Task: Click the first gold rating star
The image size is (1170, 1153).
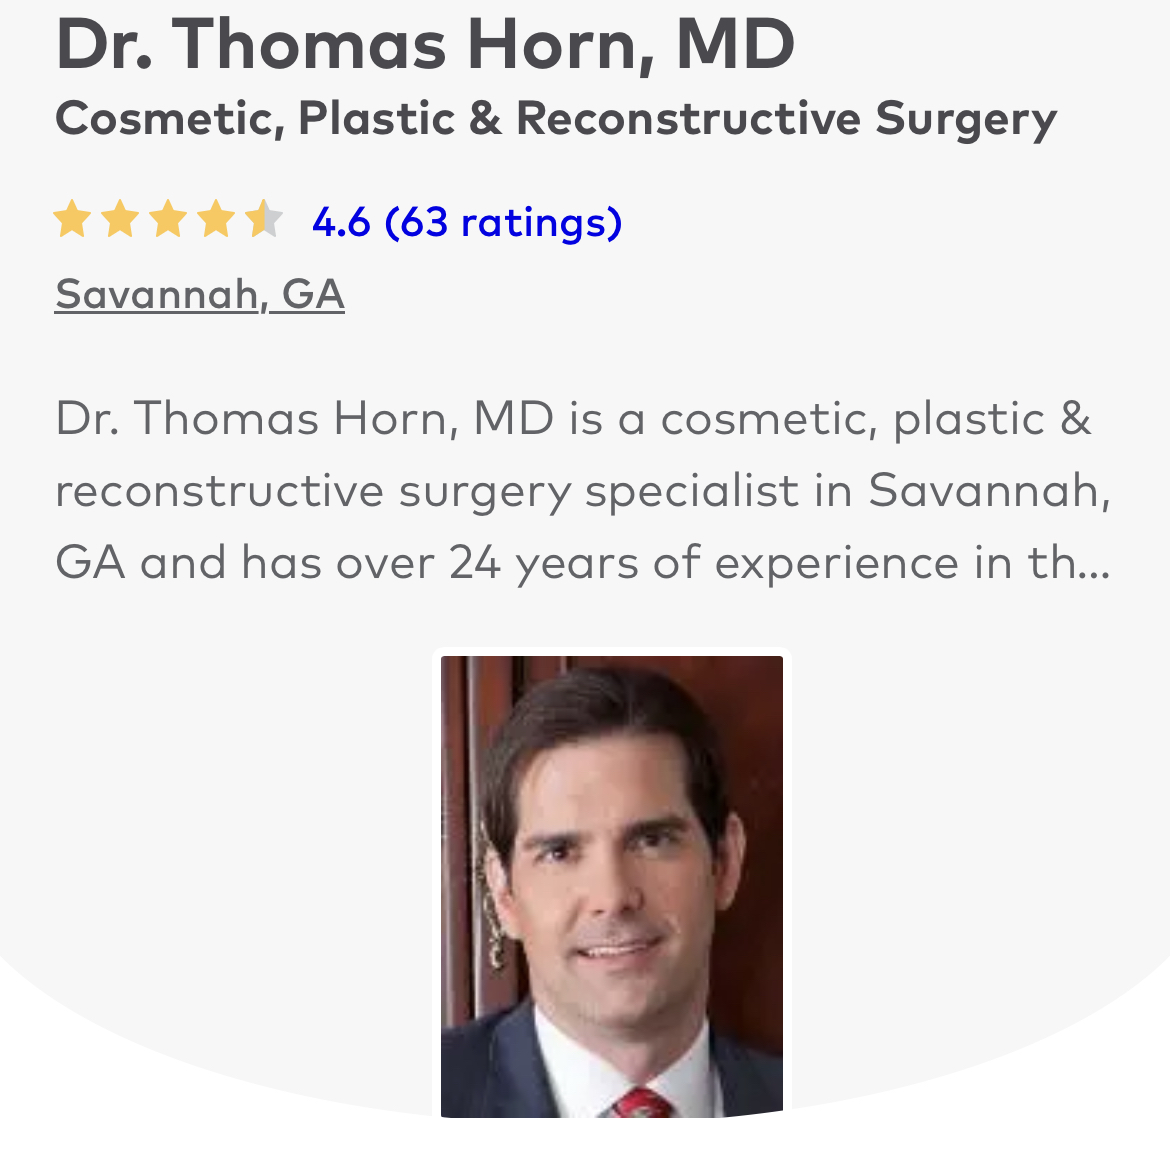Action: point(72,219)
